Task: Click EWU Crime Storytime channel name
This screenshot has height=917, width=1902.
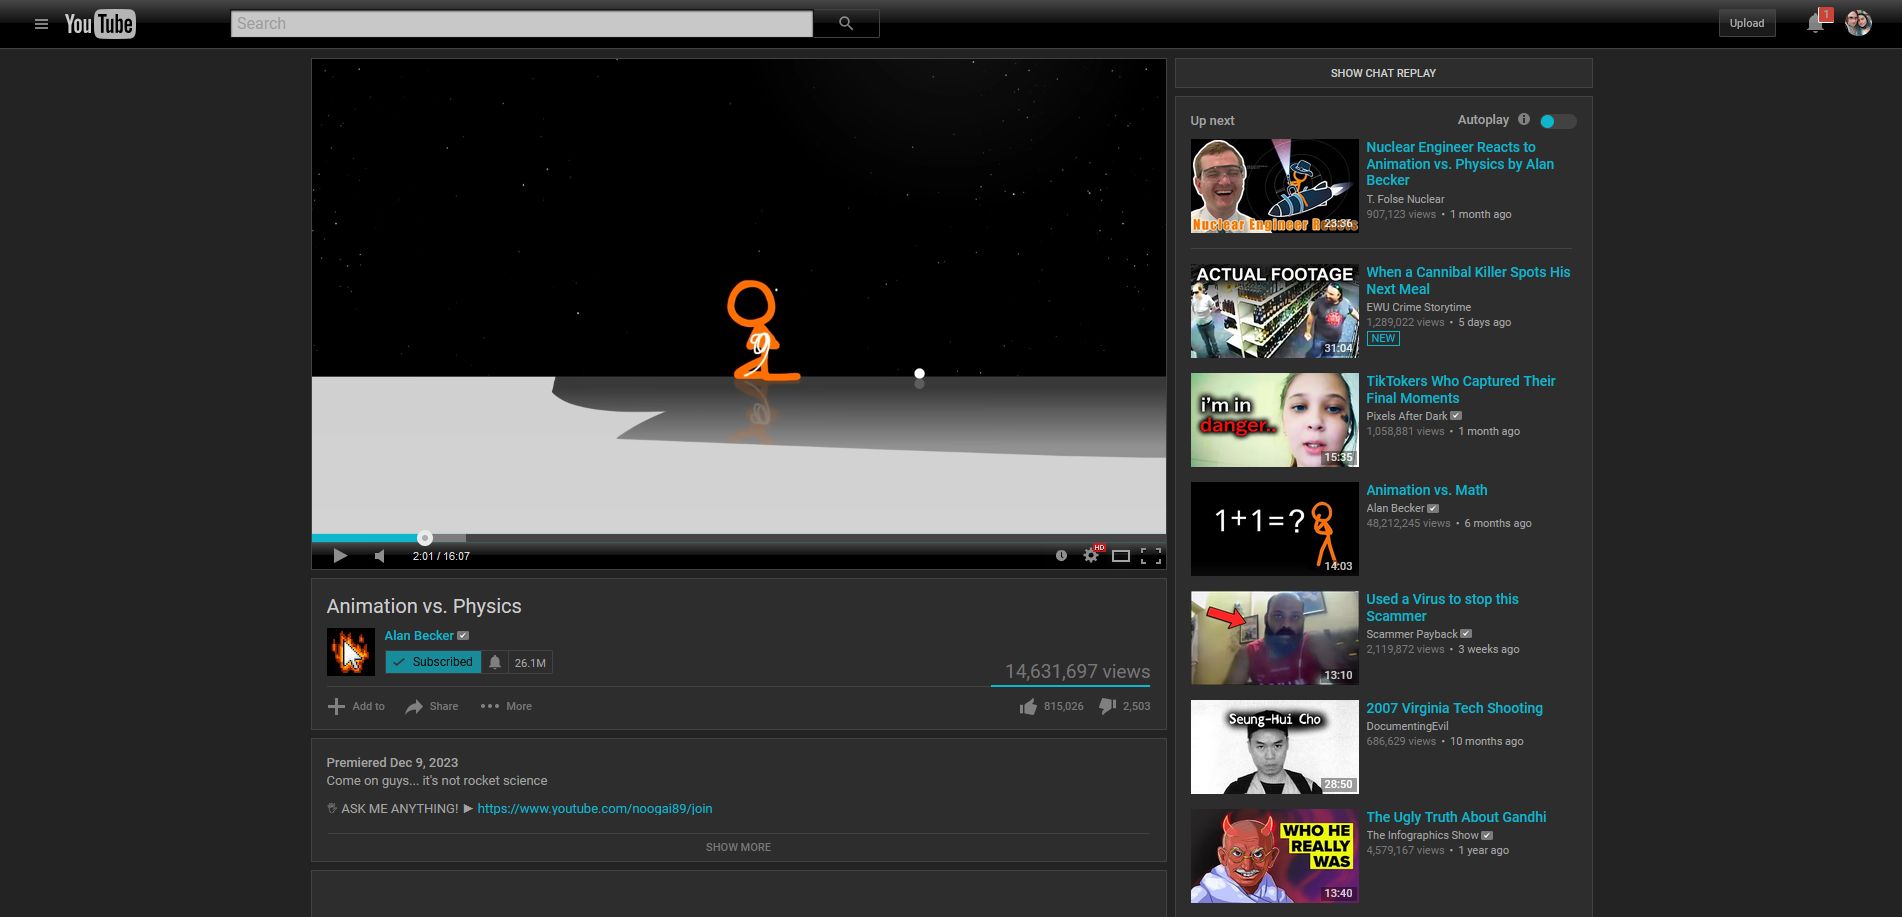Action: (1418, 307)
